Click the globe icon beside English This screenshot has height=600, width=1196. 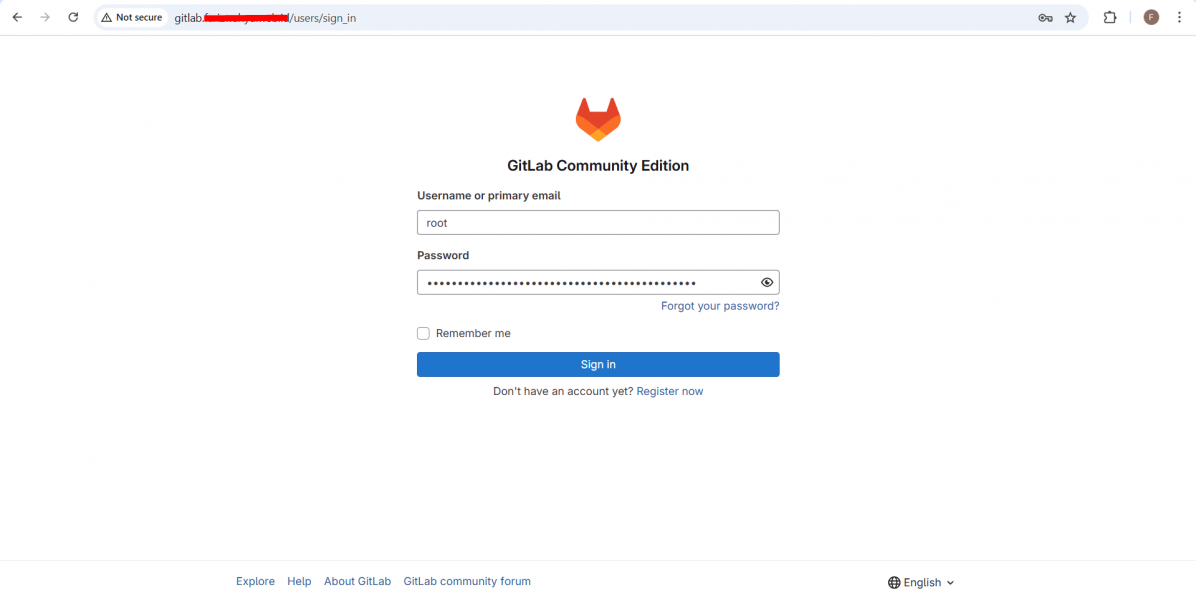click(894, 582)
